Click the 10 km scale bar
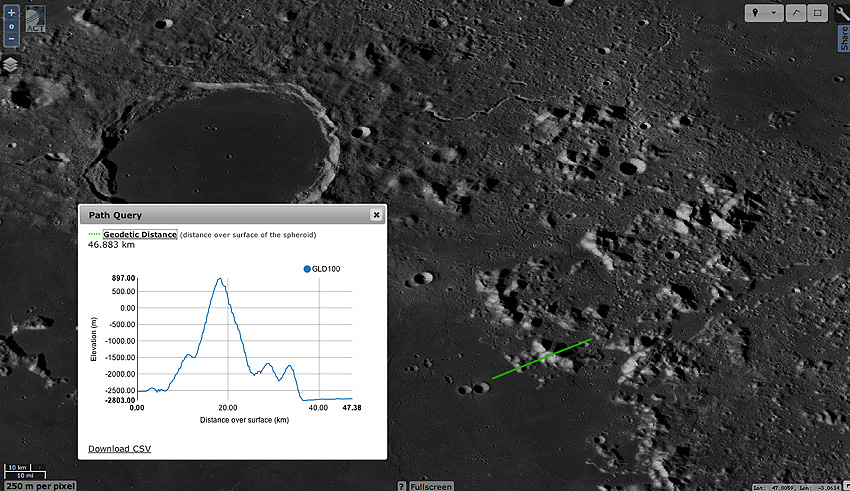Screen dimensions: 850x491 click(x=17, y=467)
